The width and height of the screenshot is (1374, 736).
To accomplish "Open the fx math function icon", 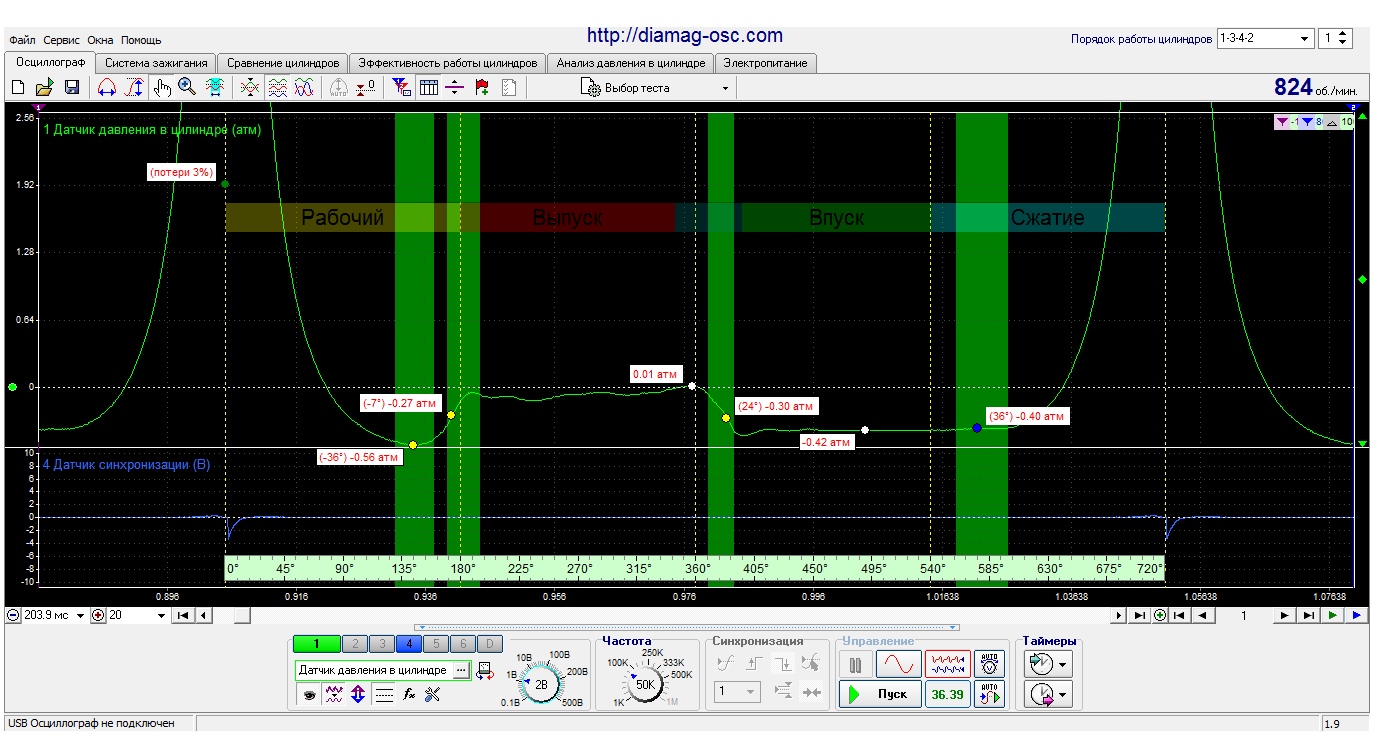I will 409,694.
